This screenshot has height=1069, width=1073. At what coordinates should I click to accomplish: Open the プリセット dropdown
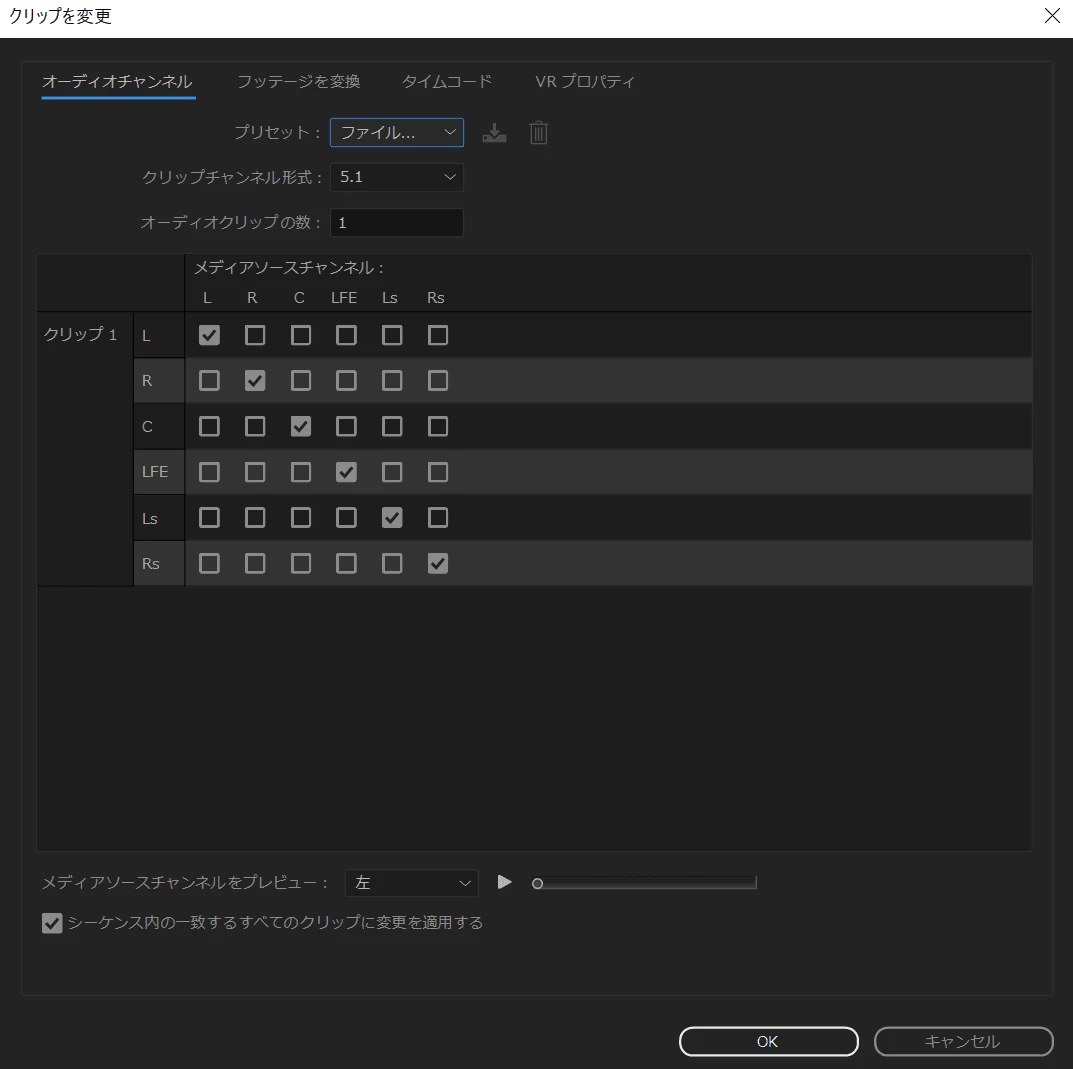click(x=397, y=133)
